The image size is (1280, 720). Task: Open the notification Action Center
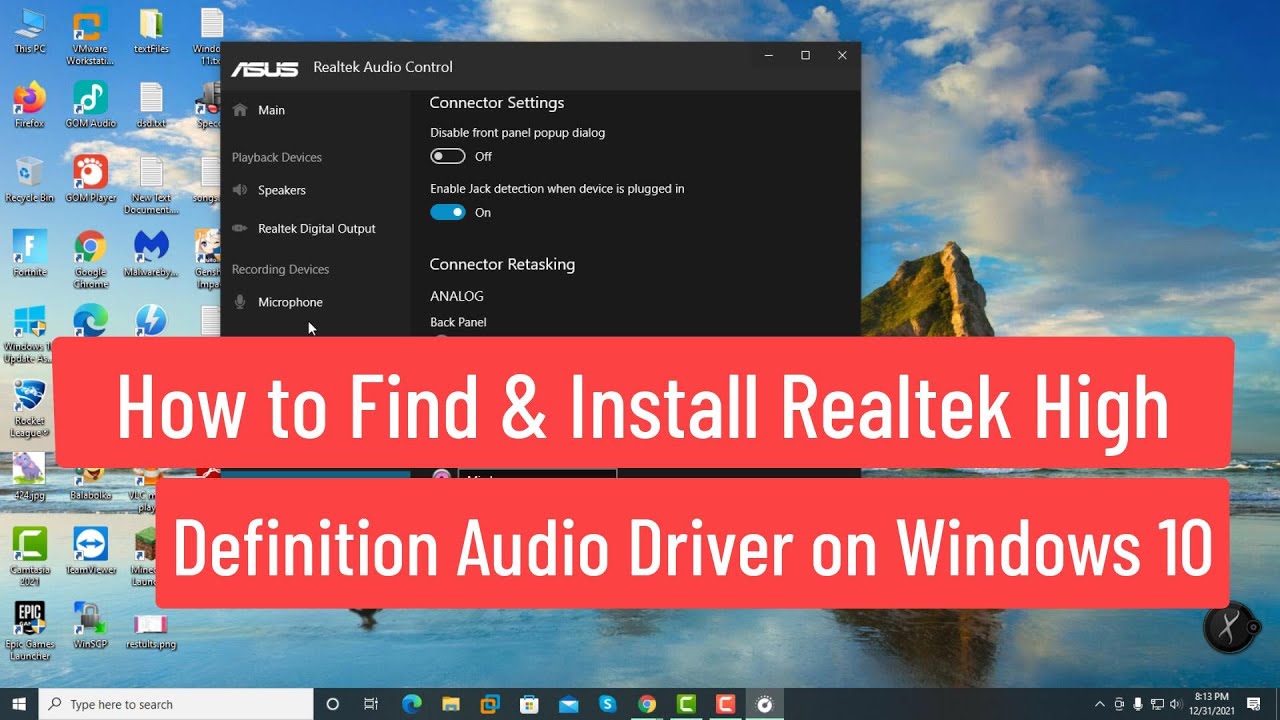(x=1254, y=704)
